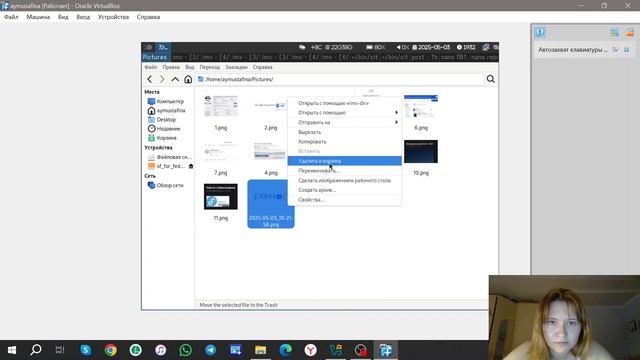This screenshot has height=360, width=640.
Task: Open Корзина (trash) in the sidebar
Action: click(x=162, y=138)
